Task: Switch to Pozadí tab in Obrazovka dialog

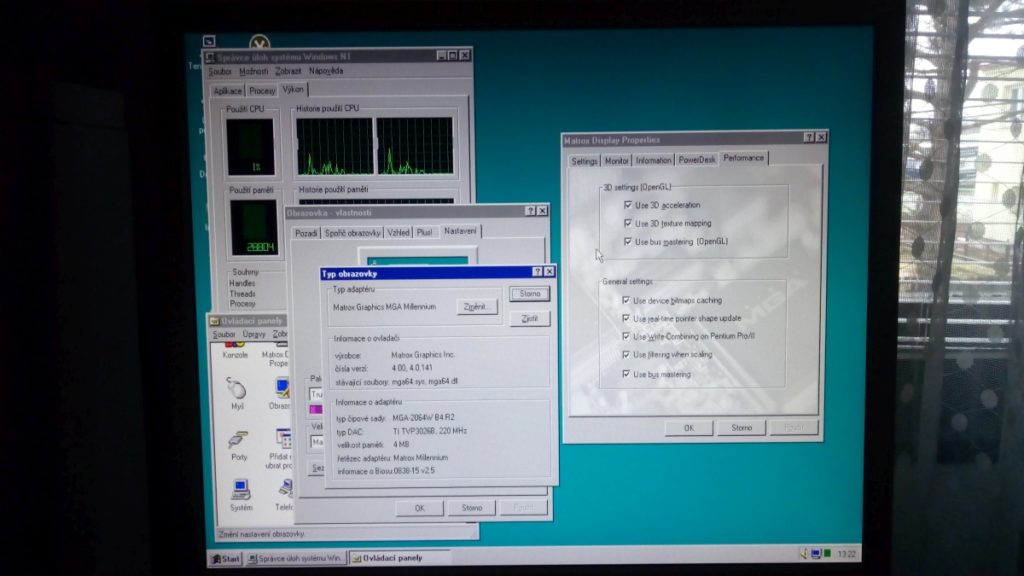Action: tap(306, 233)
